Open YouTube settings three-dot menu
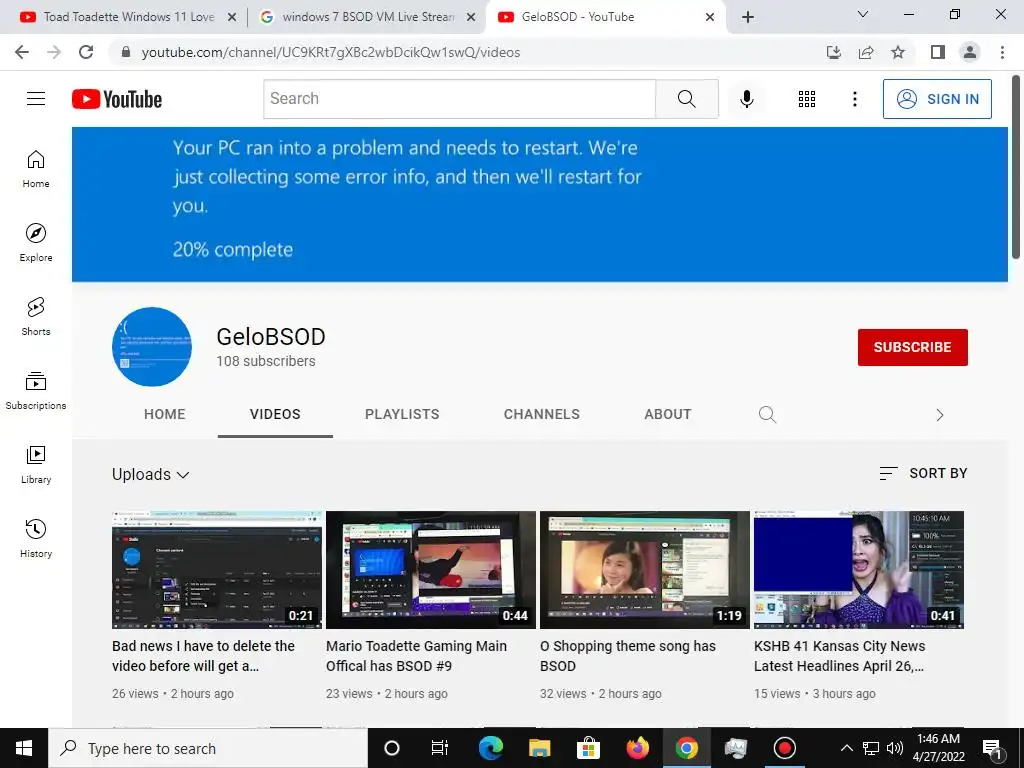The width and height of the screenshot is (1024, 768). pyautogui.click(x=854, y=99)
